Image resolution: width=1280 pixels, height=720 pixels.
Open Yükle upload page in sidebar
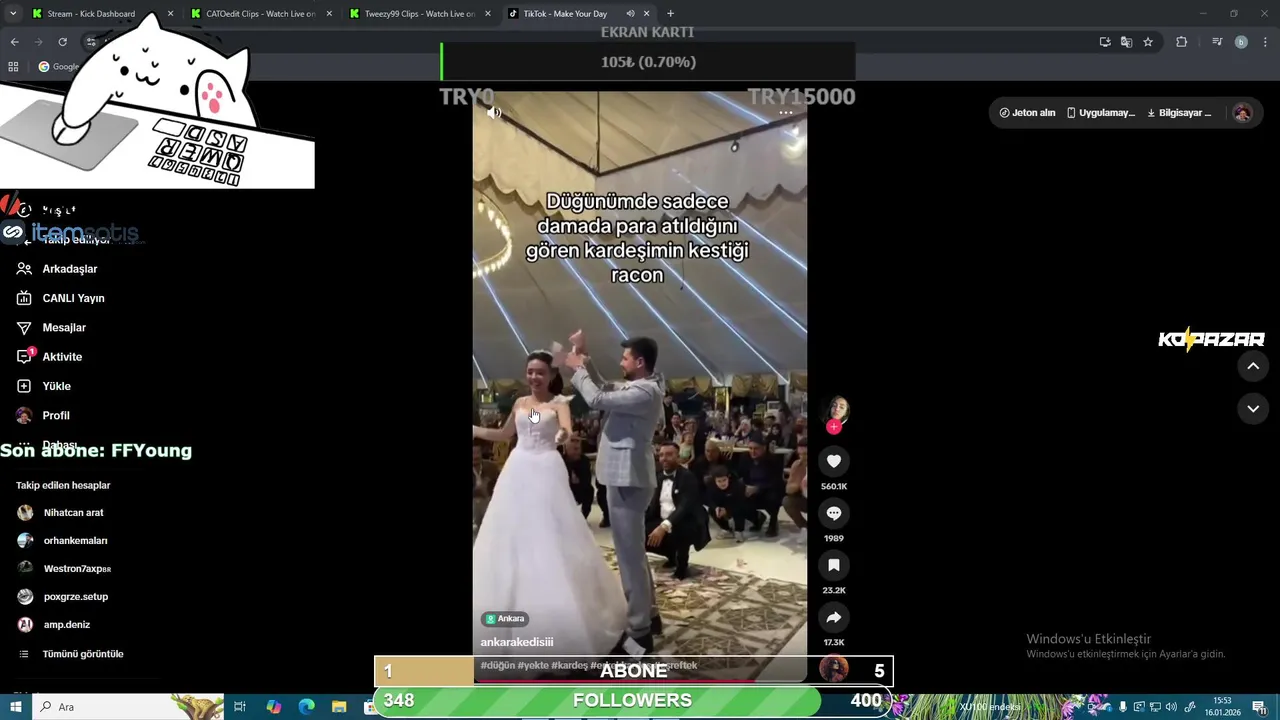44,386
